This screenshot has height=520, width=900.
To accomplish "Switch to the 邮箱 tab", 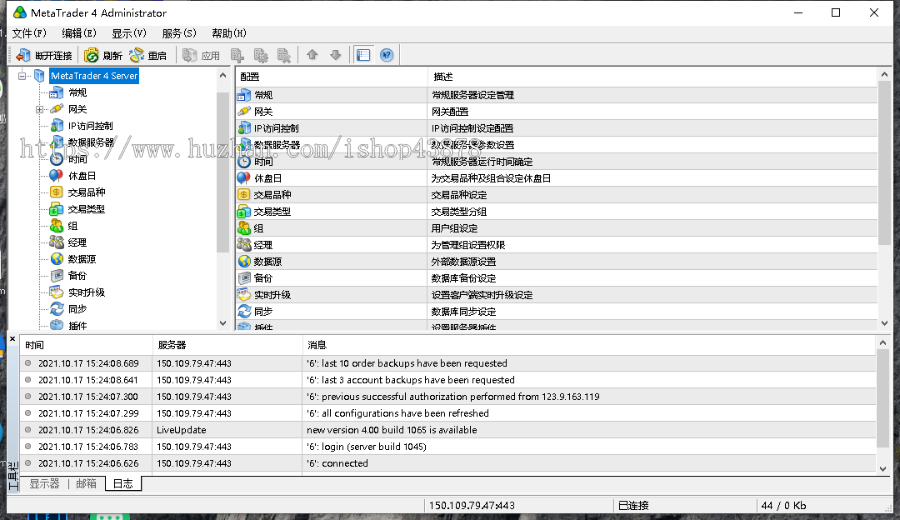I will tap(86, 484).
